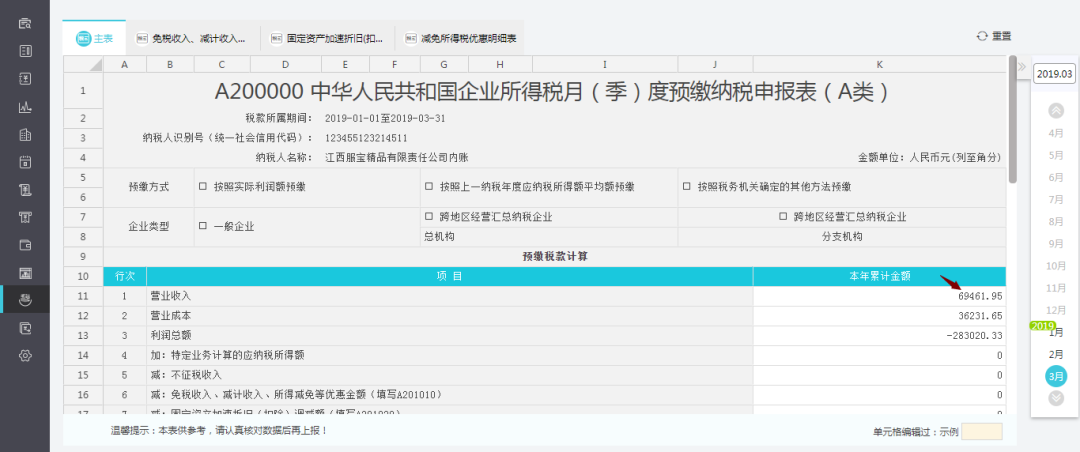
Task: Collapse the month panel with » arrow
Action: [x=1022, y=67]
